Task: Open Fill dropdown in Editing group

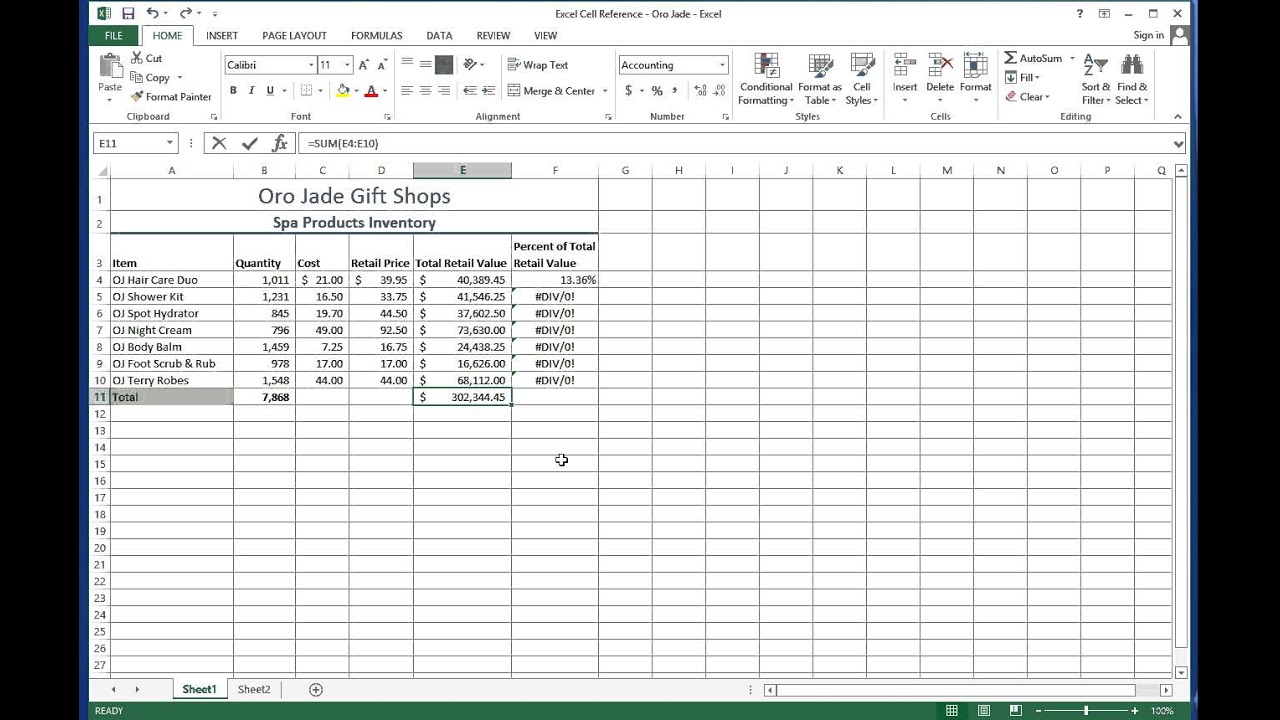Action: point(1024,78)
